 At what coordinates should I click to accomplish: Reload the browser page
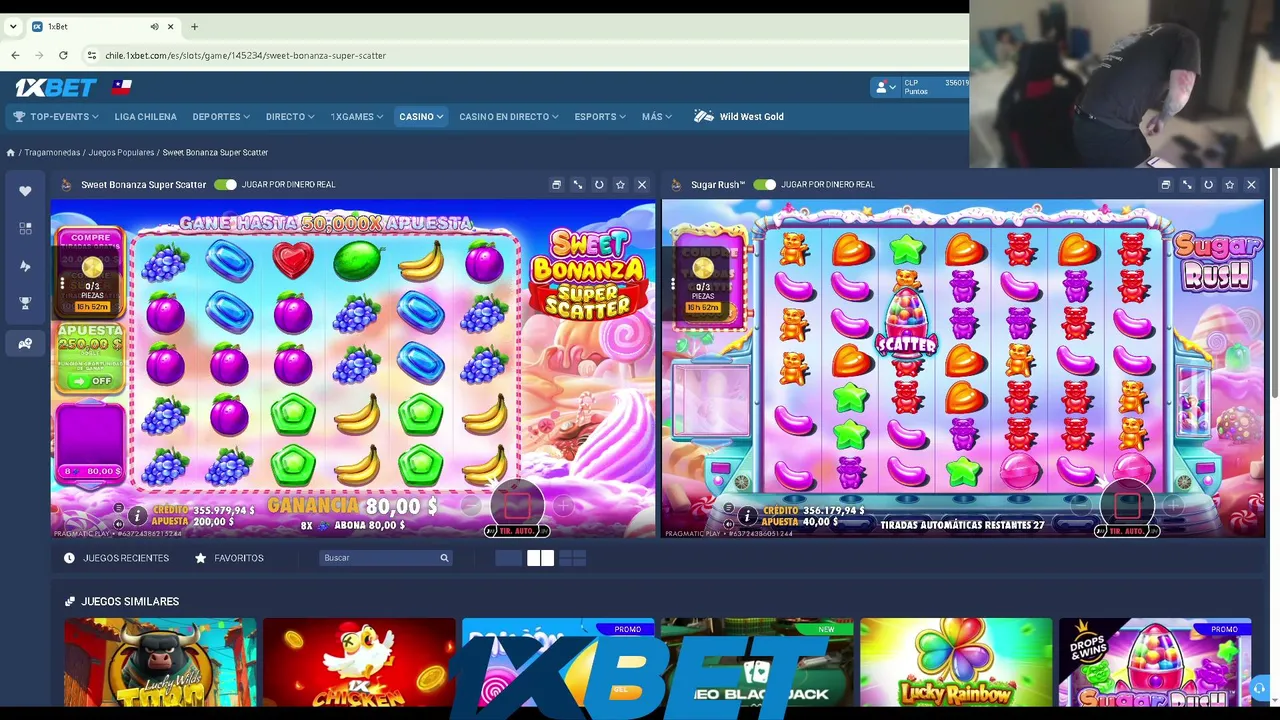tap(63, 55)
